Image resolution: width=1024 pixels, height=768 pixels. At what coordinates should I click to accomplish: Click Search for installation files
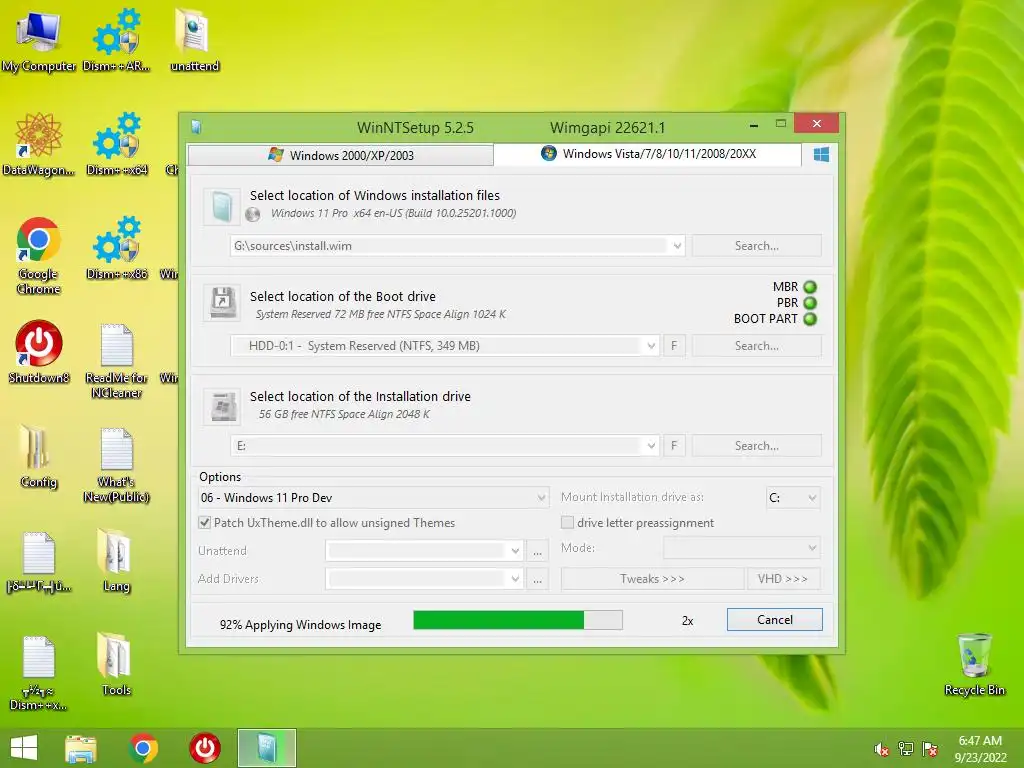[x=757, y=246]
